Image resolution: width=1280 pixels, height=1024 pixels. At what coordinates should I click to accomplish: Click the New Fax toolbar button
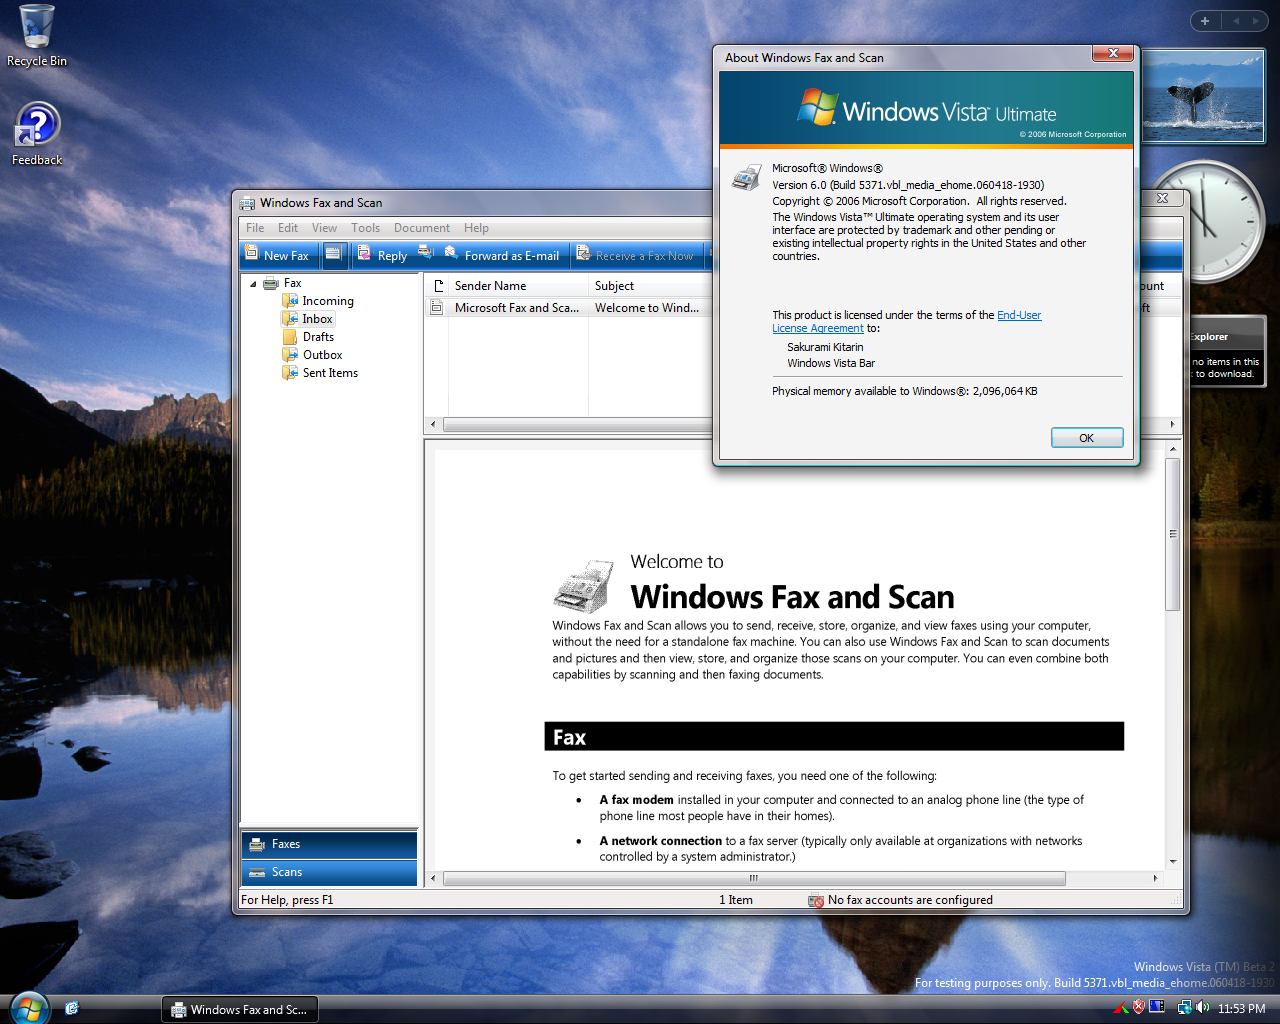[x=277, y=255]
